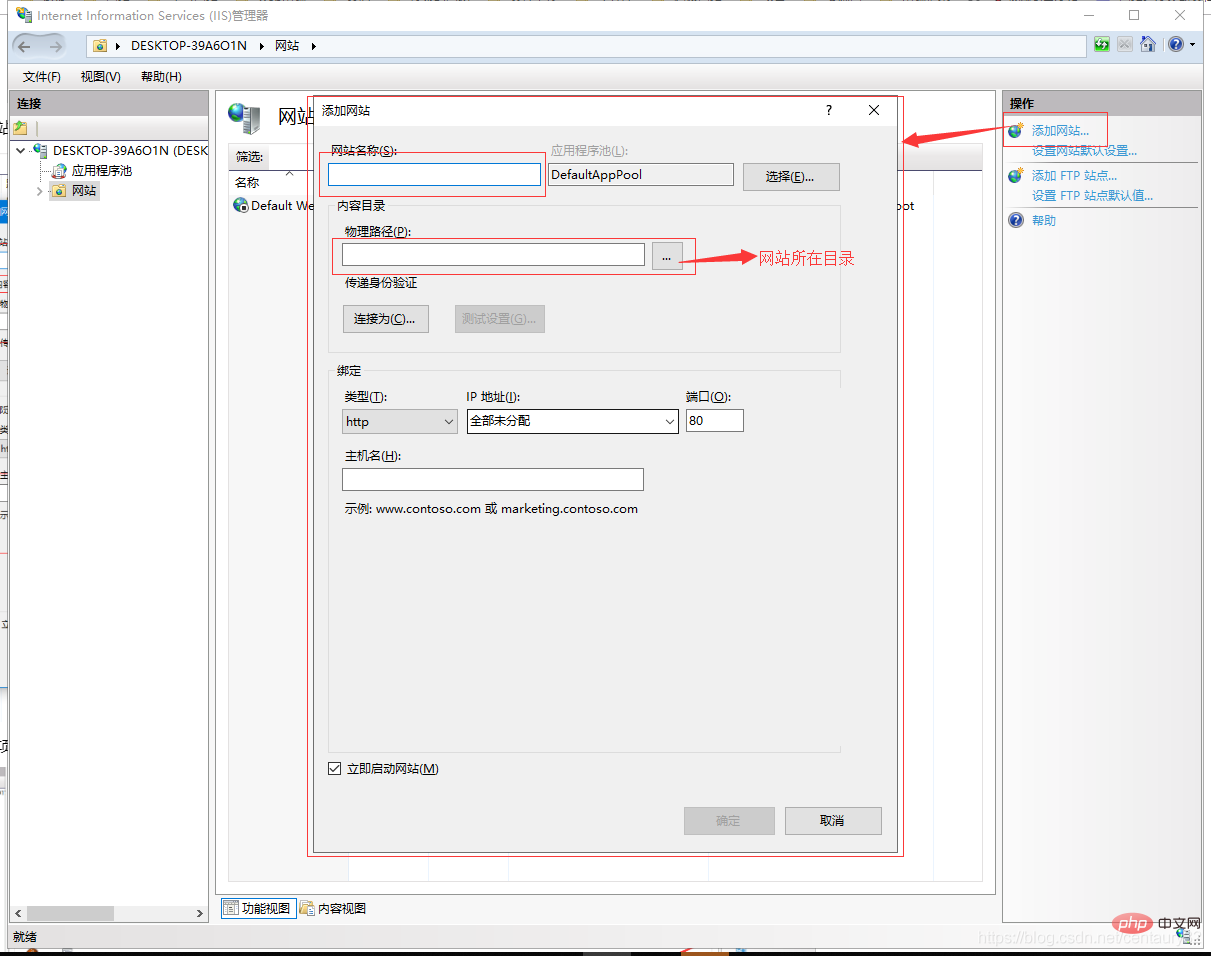Open the 类型 http dropdown

400,422
